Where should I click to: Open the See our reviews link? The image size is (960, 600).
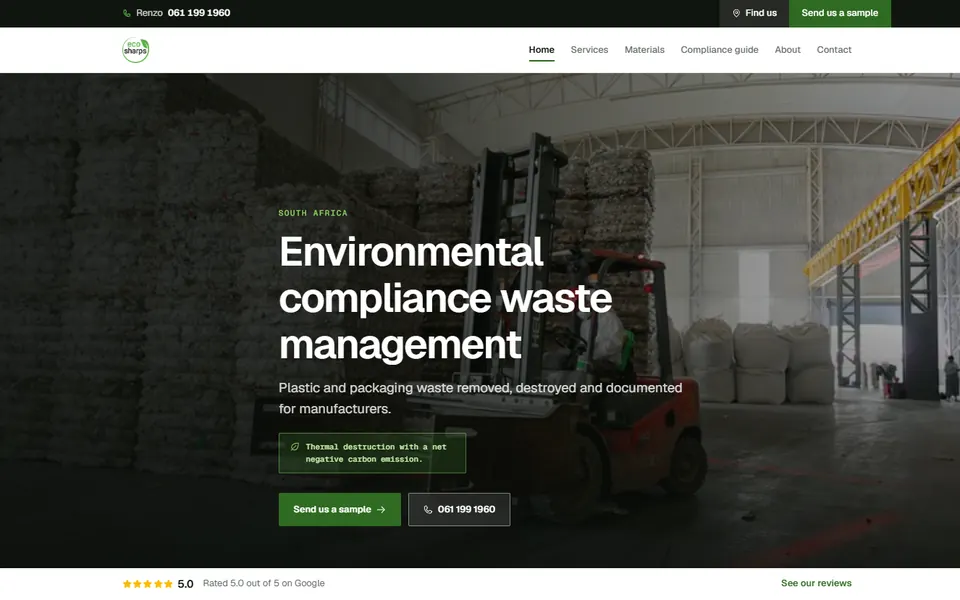pyautogui.click(x=816, y=583)
